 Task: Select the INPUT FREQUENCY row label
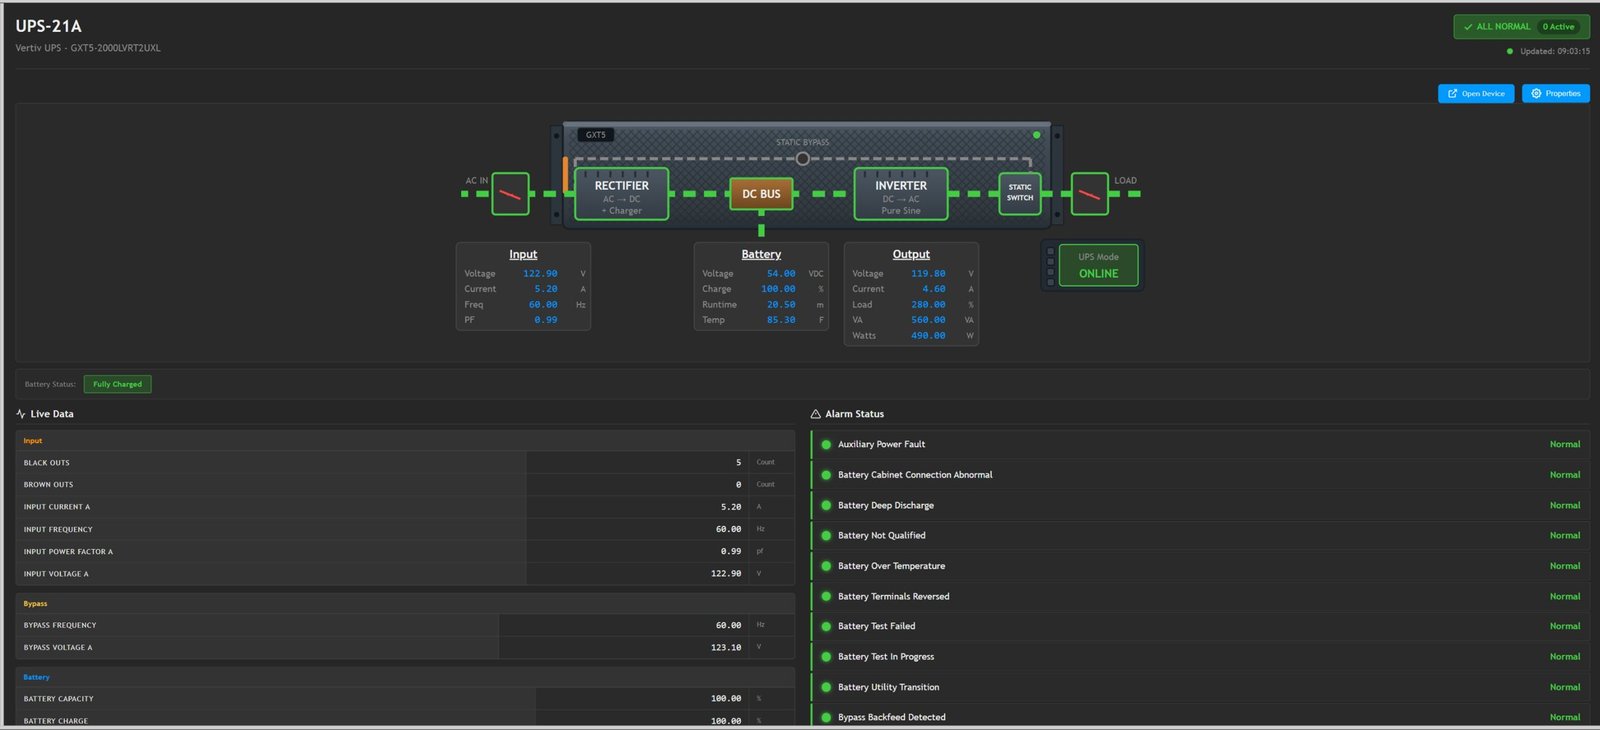click(x=58, y=530)
